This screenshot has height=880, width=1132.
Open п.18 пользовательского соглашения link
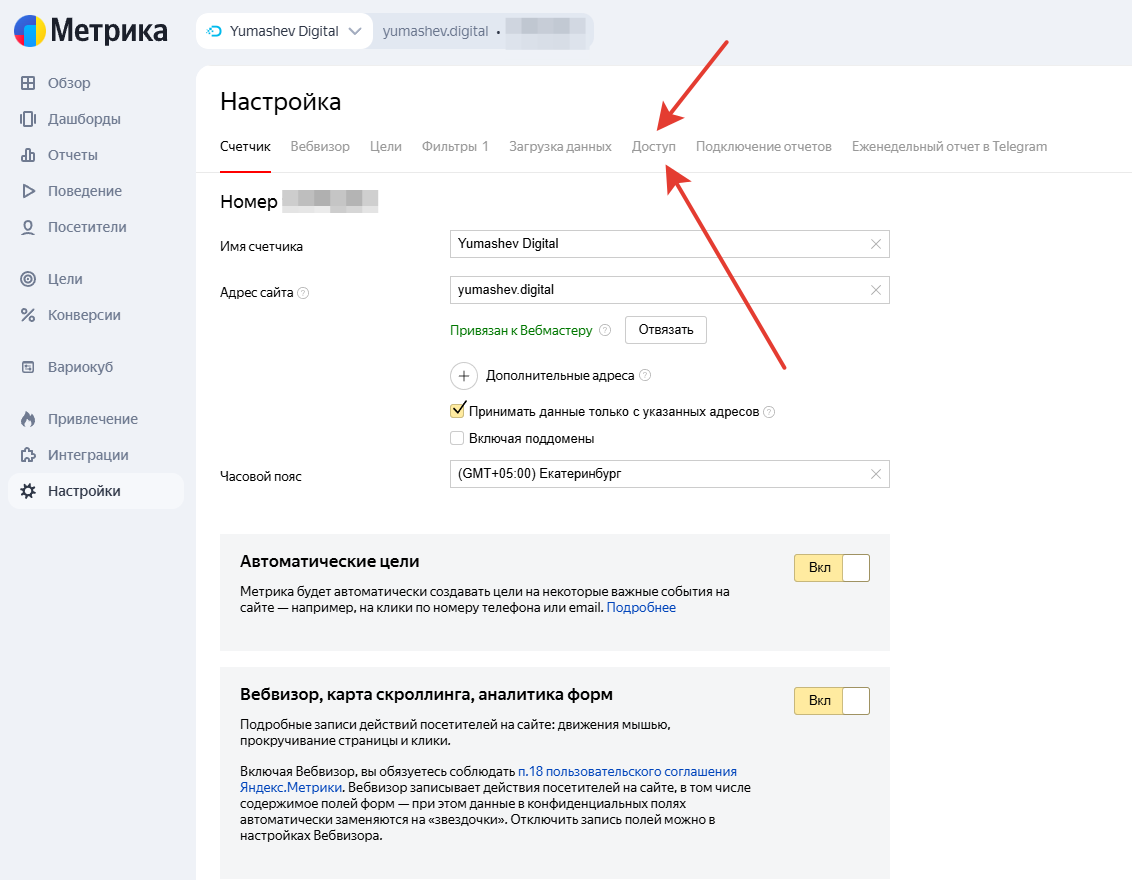pyautogui.click(x=627, y=772)
